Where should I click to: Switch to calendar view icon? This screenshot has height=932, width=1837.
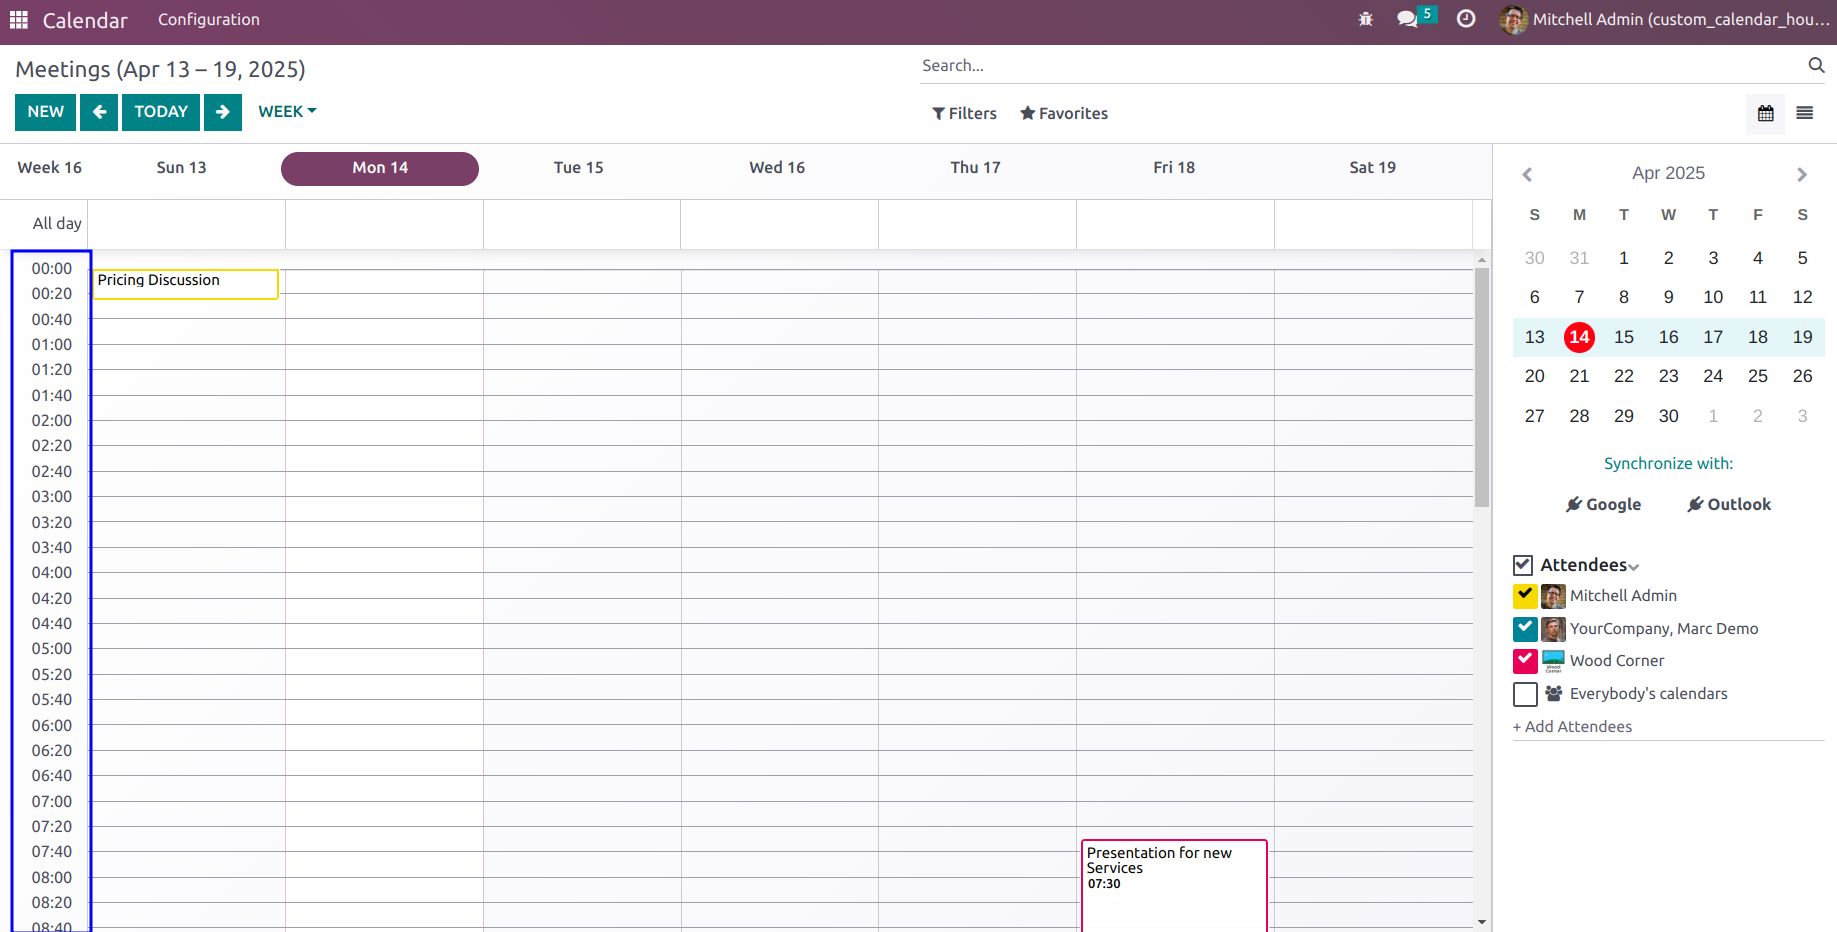[x=1766, y=113]
